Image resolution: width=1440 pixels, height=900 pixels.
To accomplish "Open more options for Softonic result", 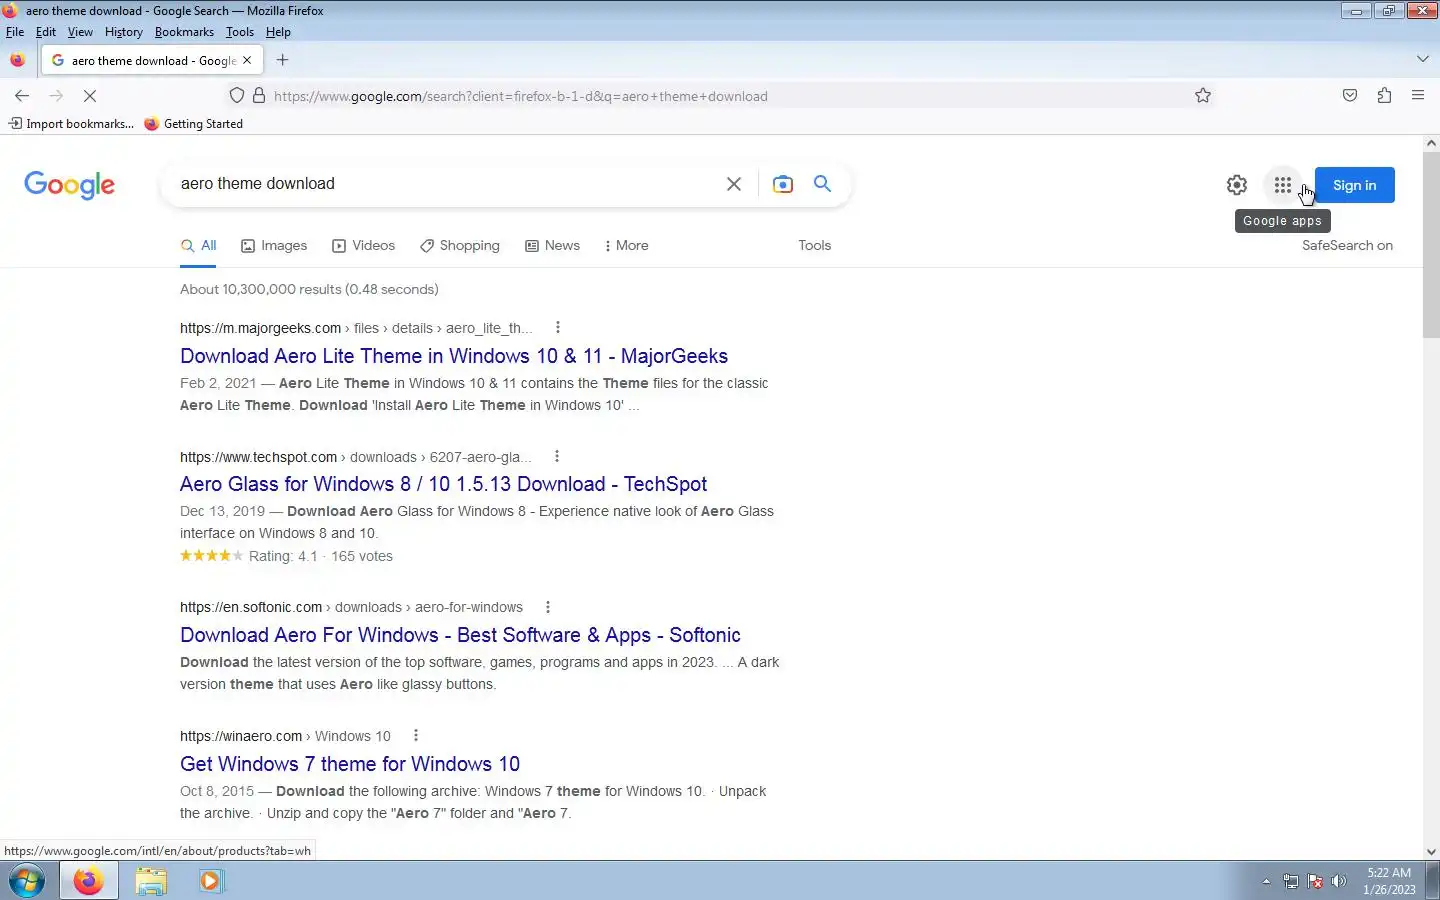I will tap(548, 607).
